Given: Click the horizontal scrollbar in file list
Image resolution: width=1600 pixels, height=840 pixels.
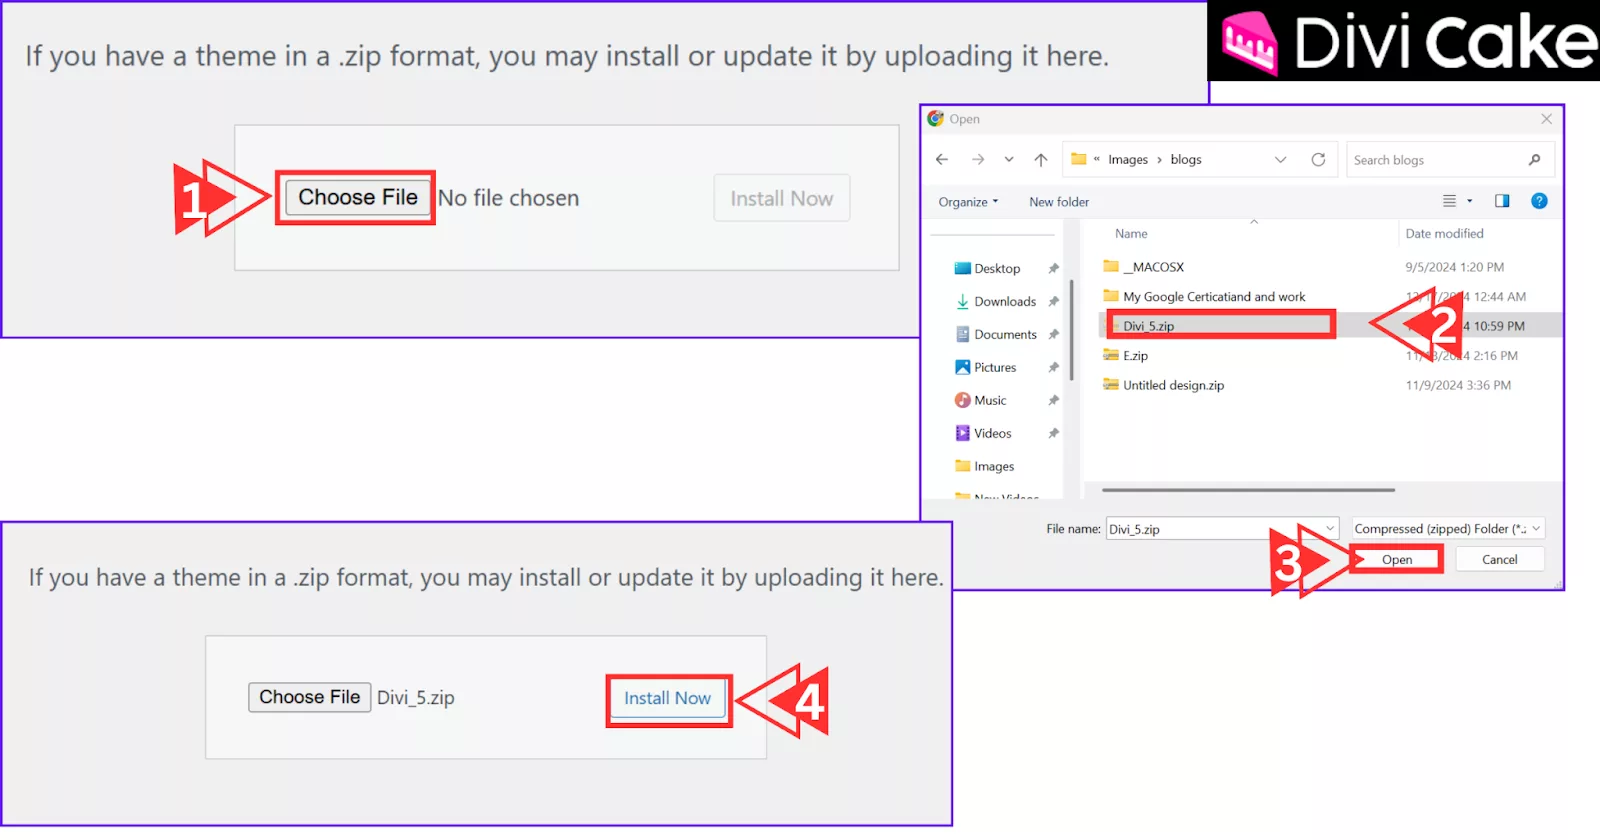Looking at the screenshot, I should click(x=1248, y=490).
